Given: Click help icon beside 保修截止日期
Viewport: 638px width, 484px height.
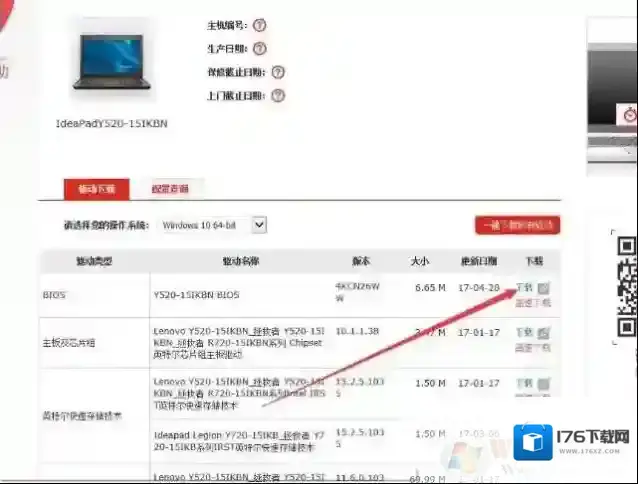Looking at the screenshot, I should [278, 72].
